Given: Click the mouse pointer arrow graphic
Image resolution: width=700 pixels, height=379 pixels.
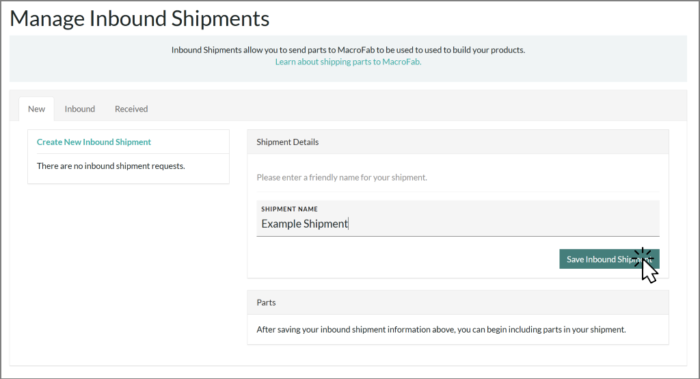Looking at the screenshot, I should [649, 271].
